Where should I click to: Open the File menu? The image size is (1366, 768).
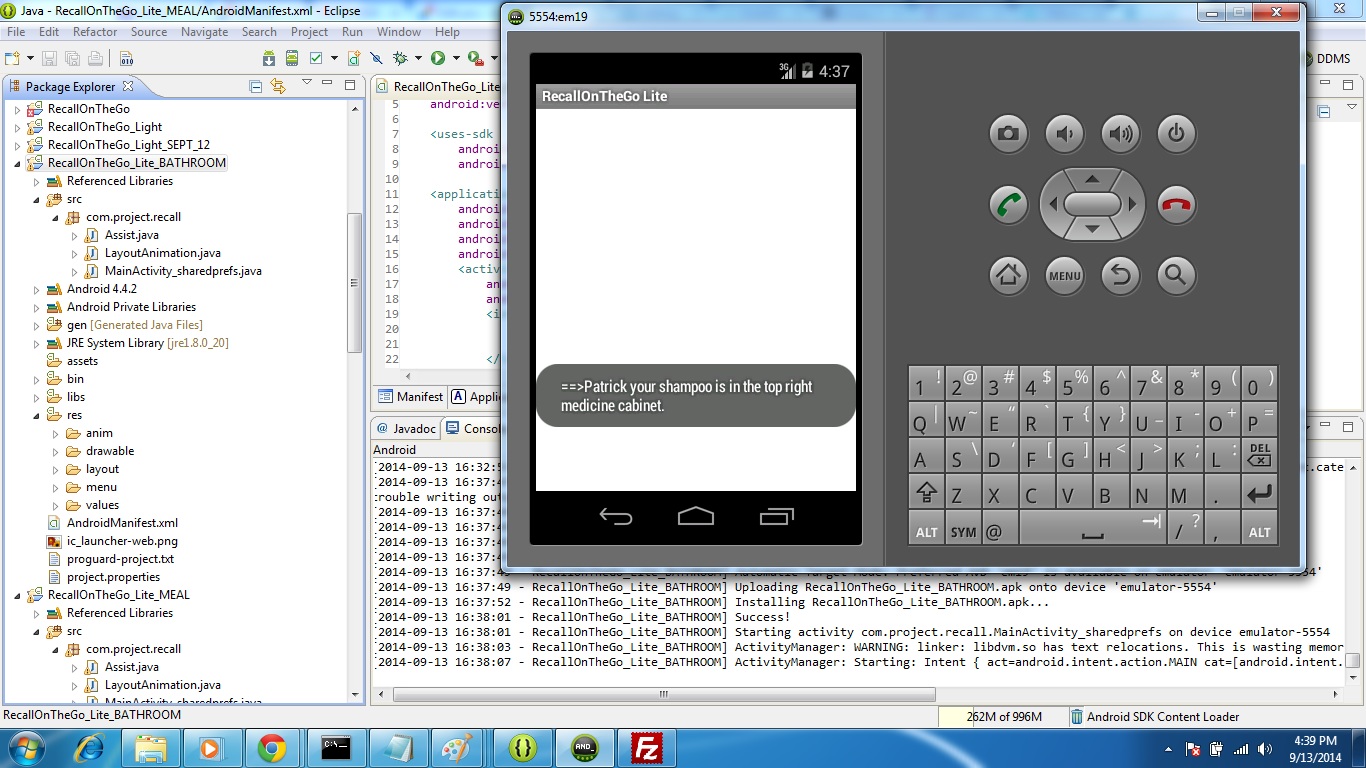click(16, 32)
